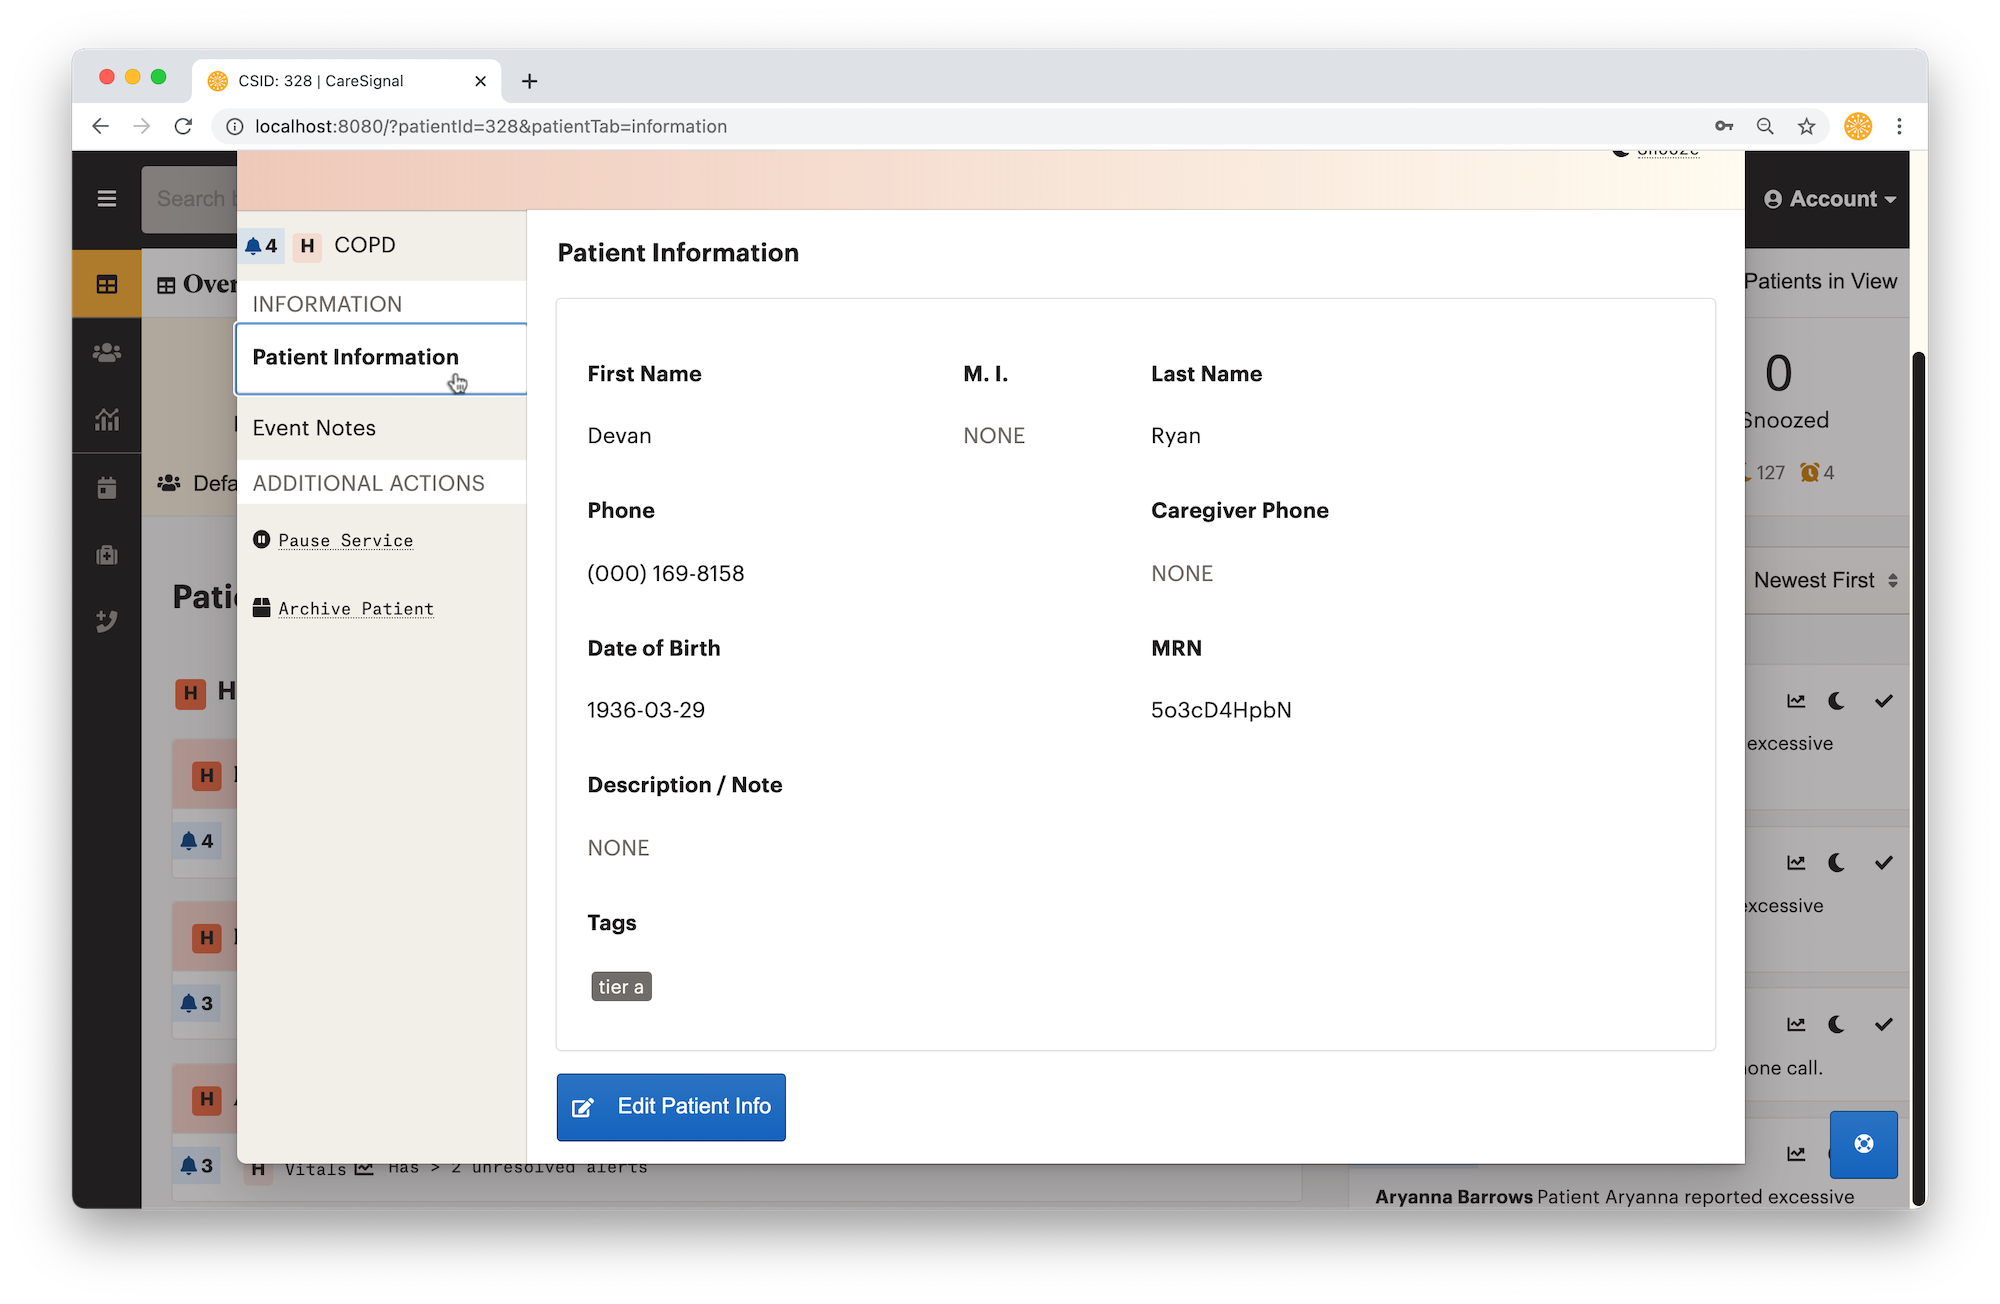
Task: Reload the page
Action: 183,126
